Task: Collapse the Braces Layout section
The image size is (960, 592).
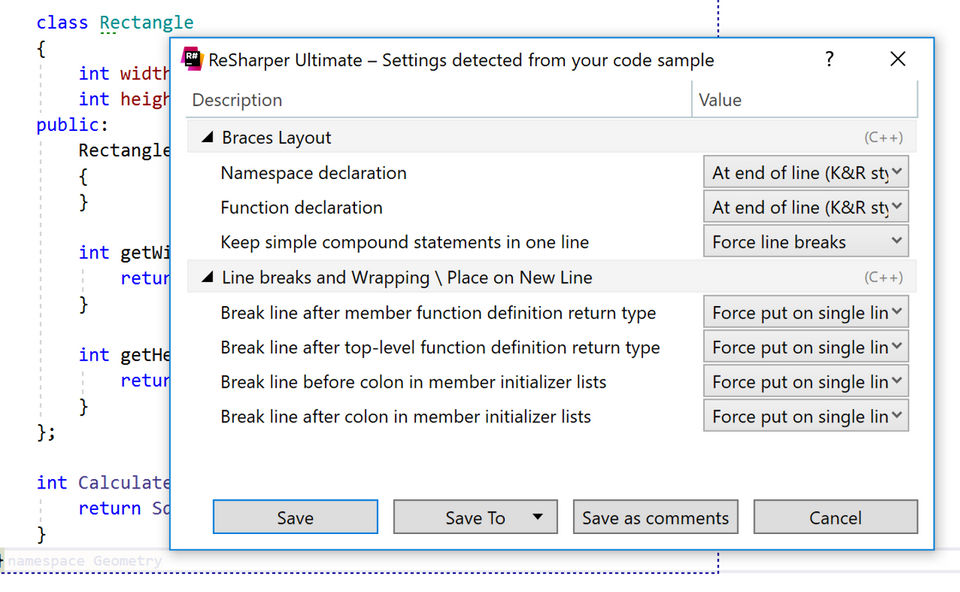Action: pos(207,138)
